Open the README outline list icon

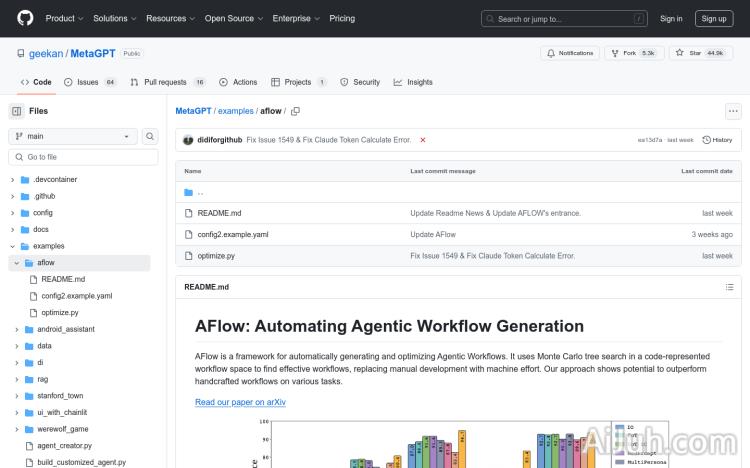(729, 287)
